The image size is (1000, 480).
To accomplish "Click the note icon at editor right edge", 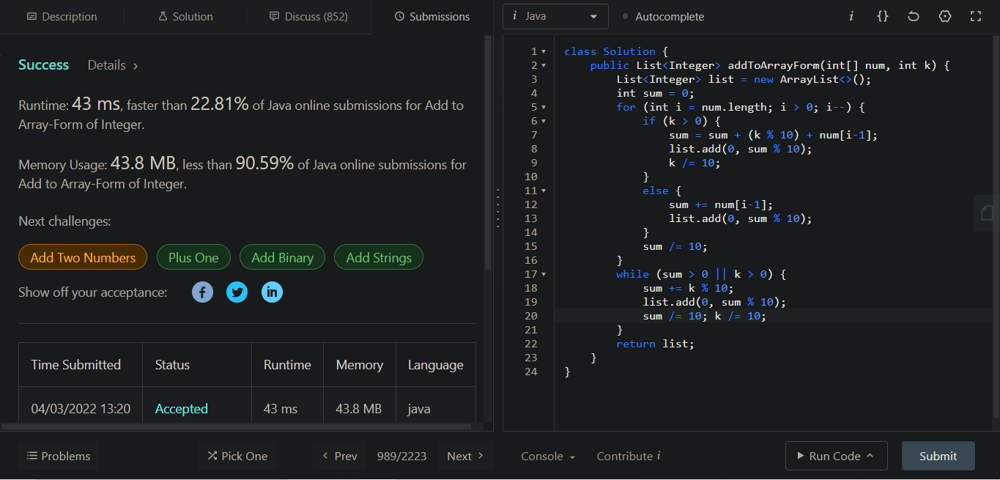I will pos(987,213).
